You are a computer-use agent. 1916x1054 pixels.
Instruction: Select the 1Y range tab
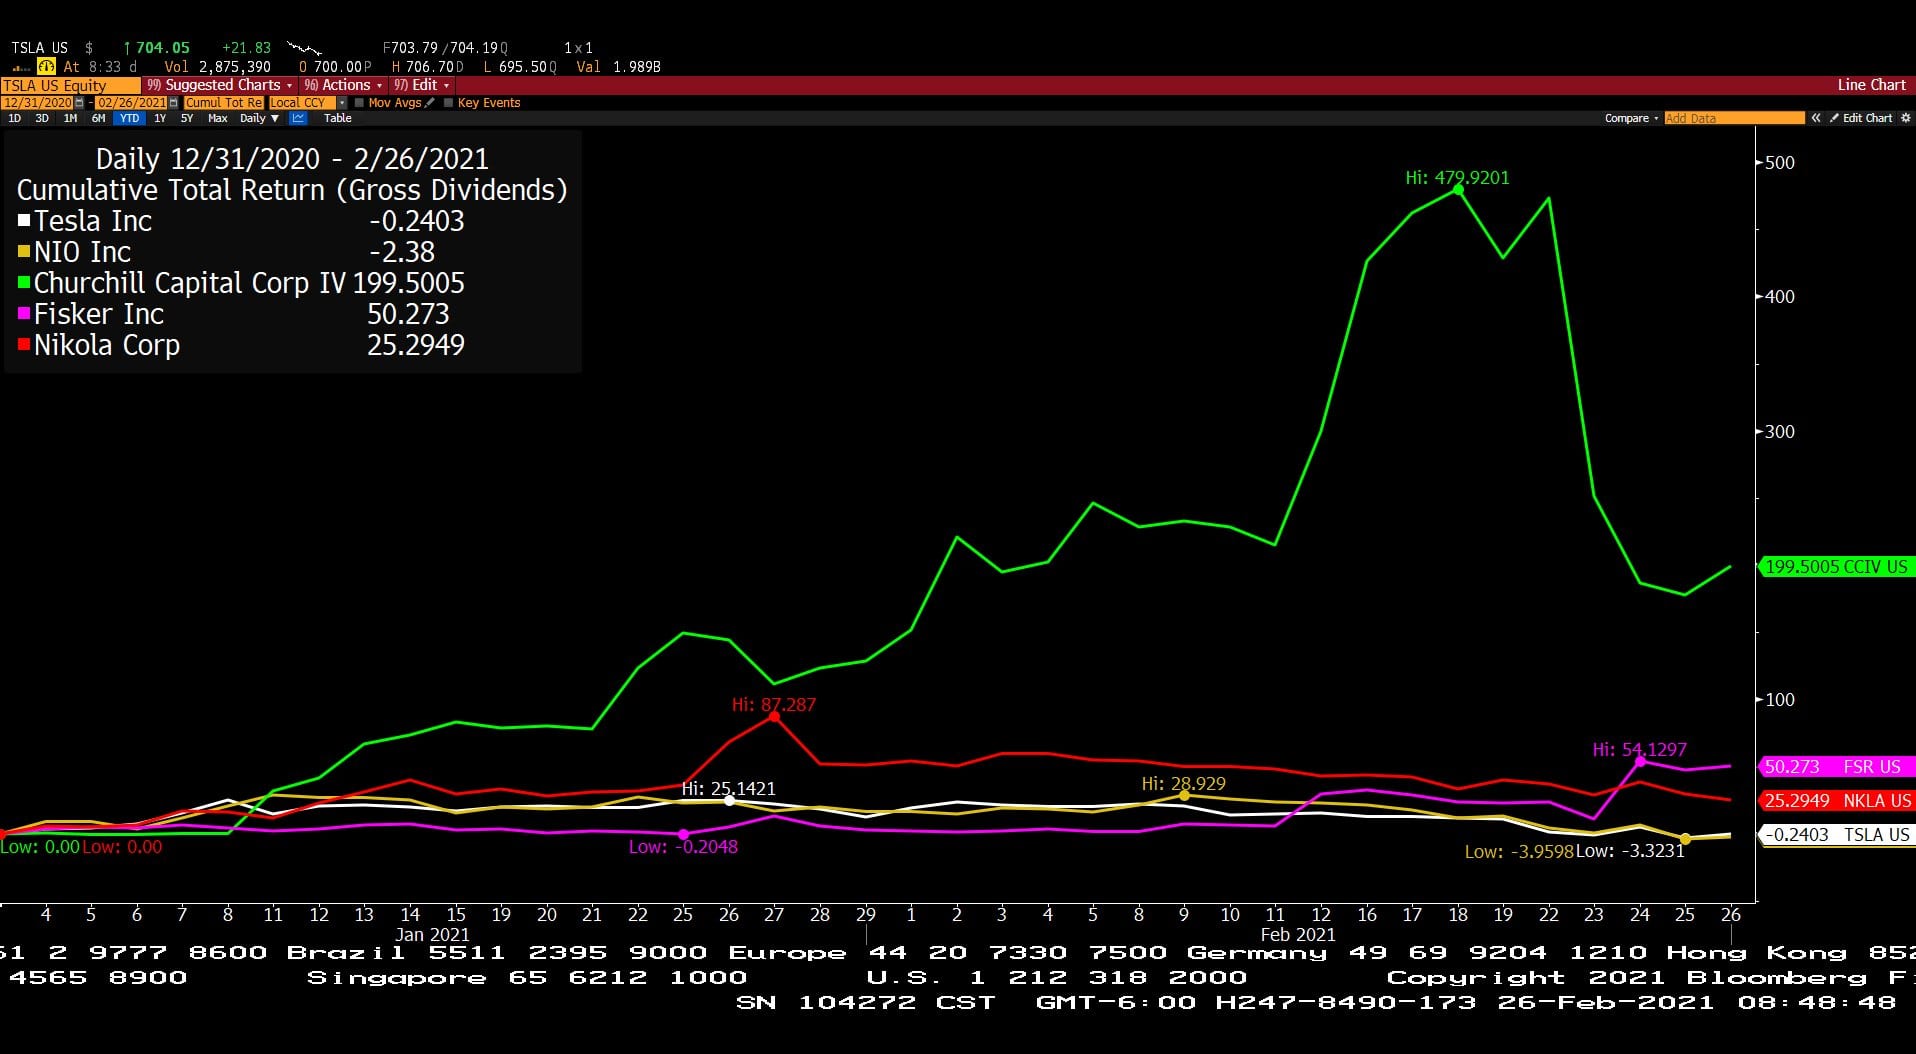tap(160, 118)
